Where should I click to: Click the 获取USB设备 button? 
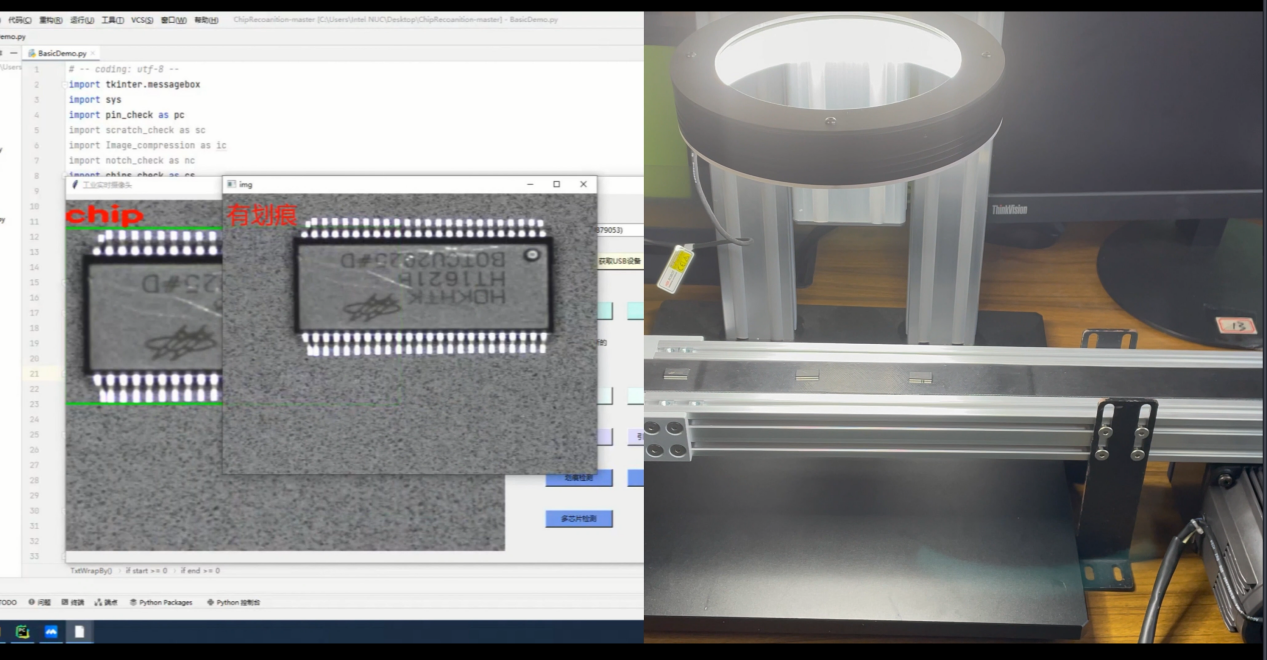[x=619, y=261]
